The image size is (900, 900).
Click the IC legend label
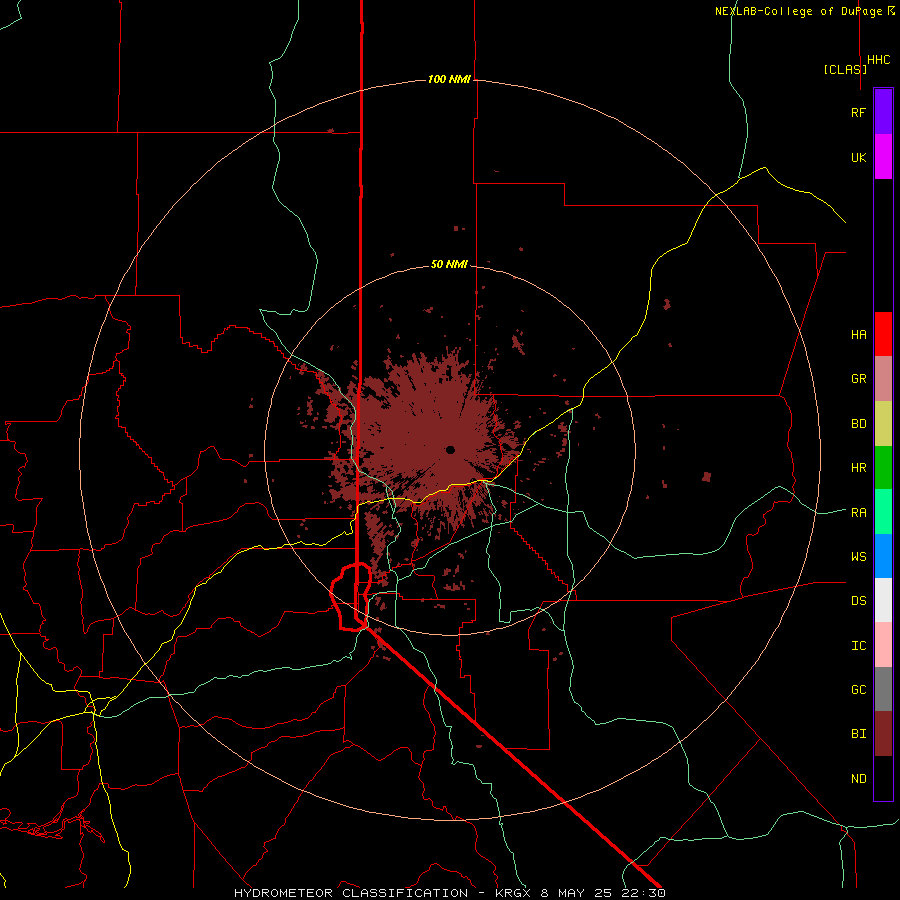point(858,645)
